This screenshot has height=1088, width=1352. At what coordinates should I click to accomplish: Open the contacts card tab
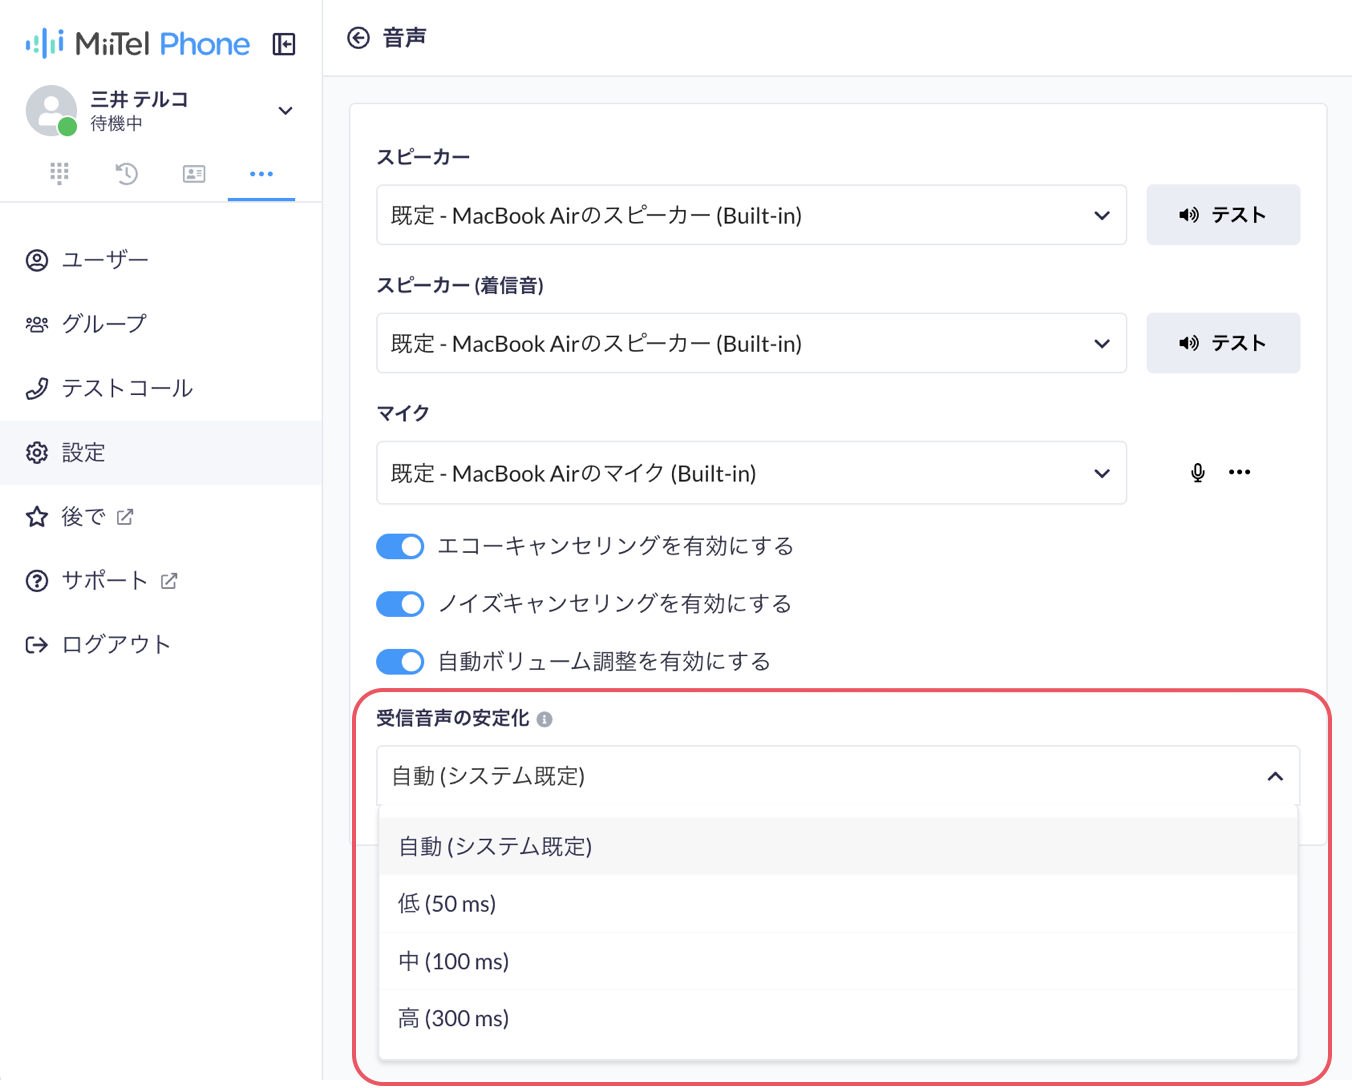[194, 174]
